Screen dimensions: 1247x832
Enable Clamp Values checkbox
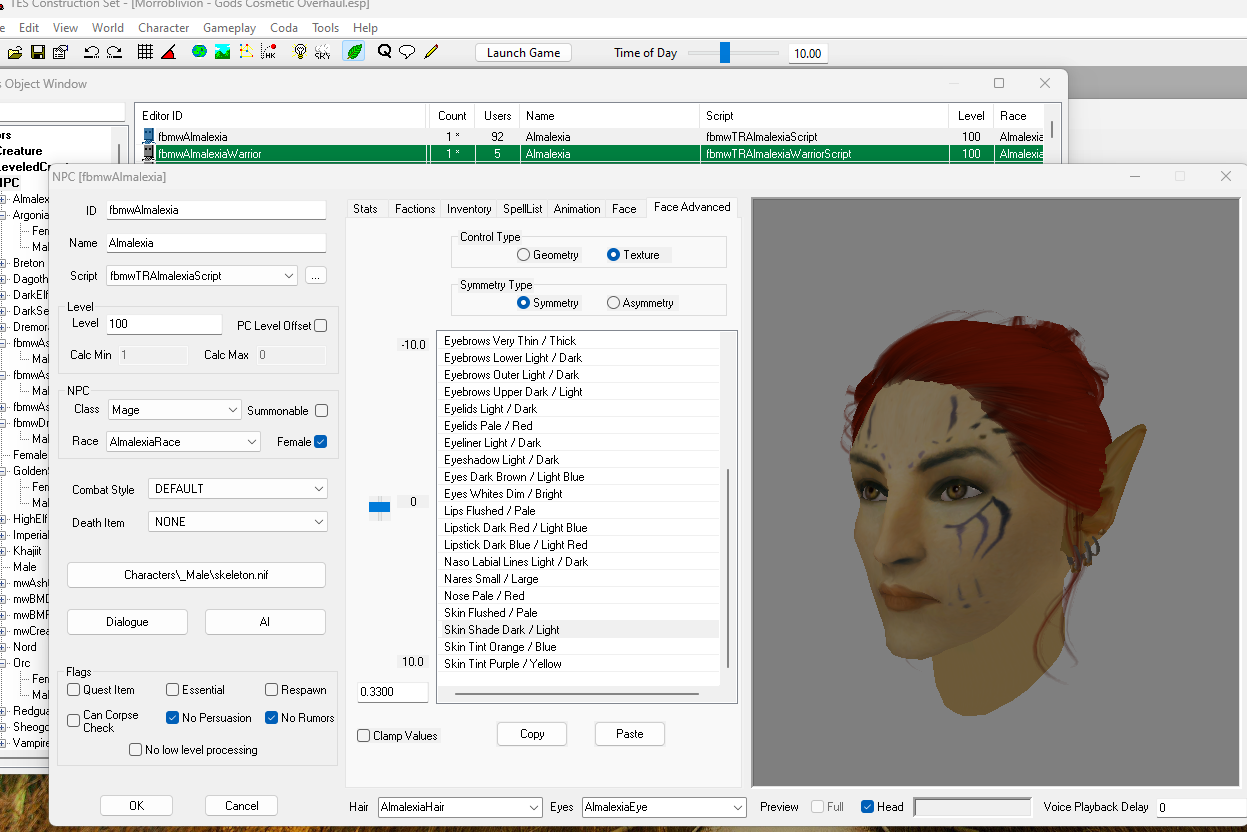coord(364,736)
